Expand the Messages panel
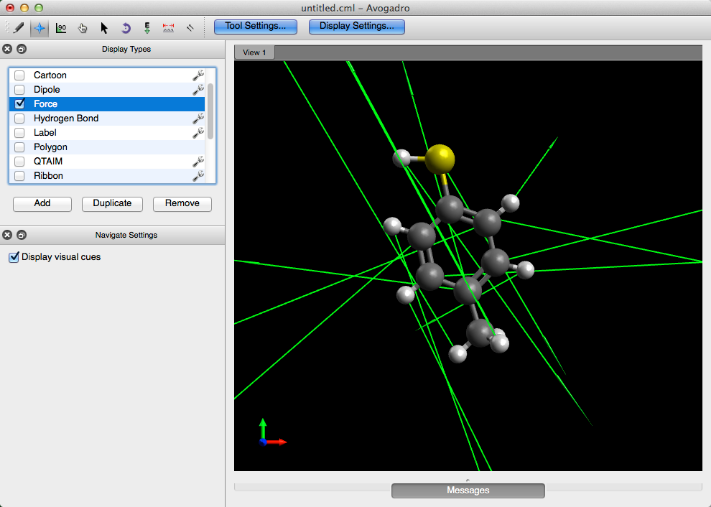The image size is (711, 507). click(467, 491)
